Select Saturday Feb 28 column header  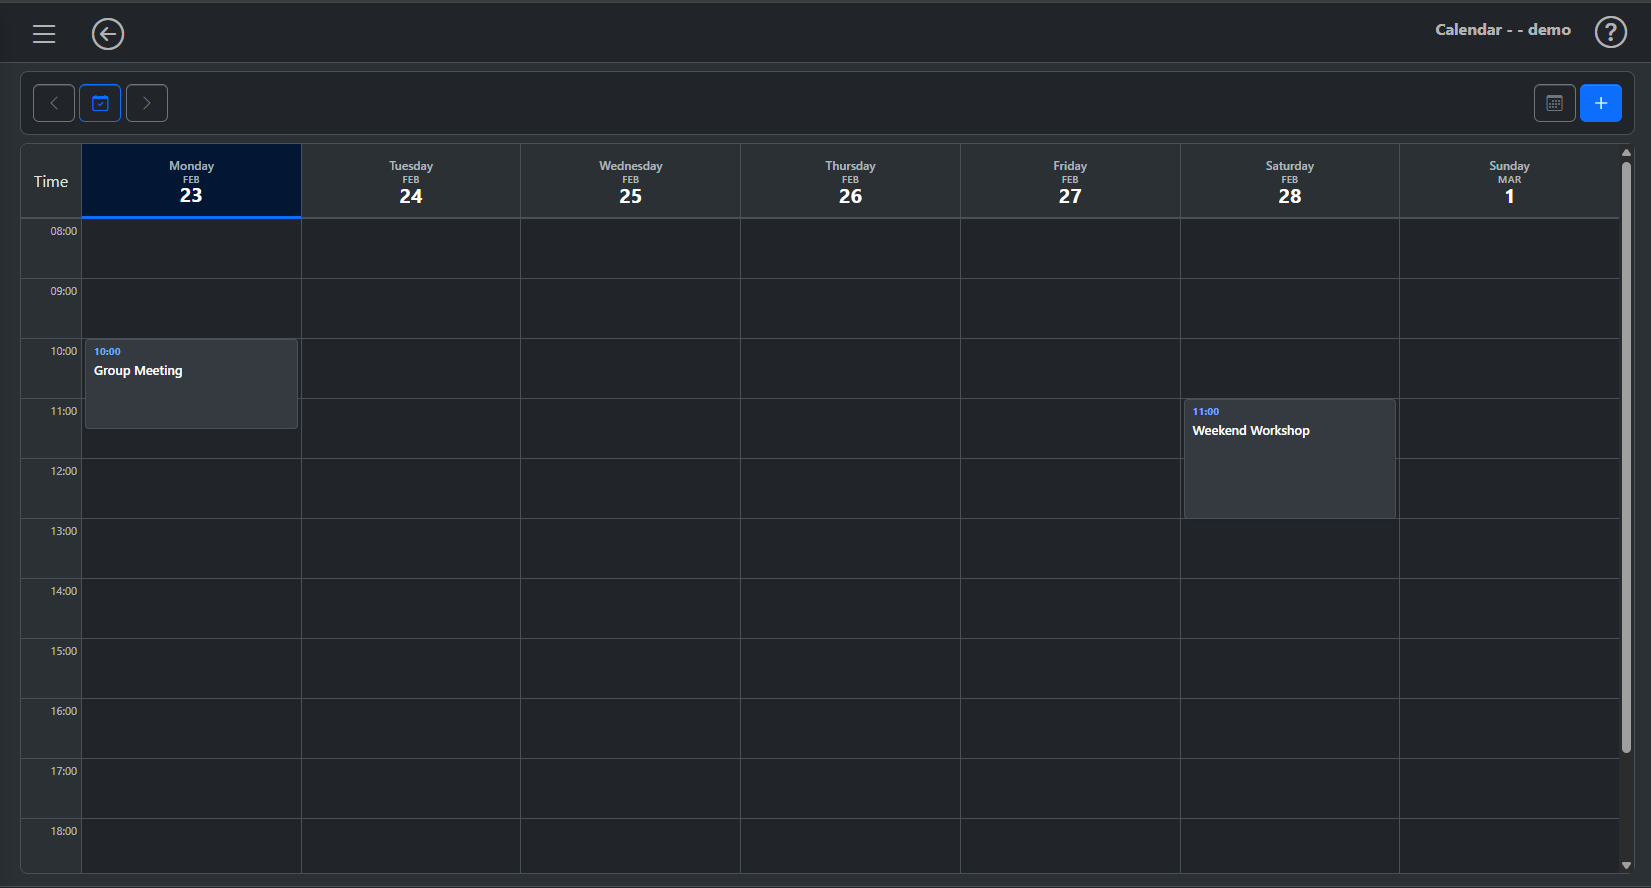[x=1290, y=181]
